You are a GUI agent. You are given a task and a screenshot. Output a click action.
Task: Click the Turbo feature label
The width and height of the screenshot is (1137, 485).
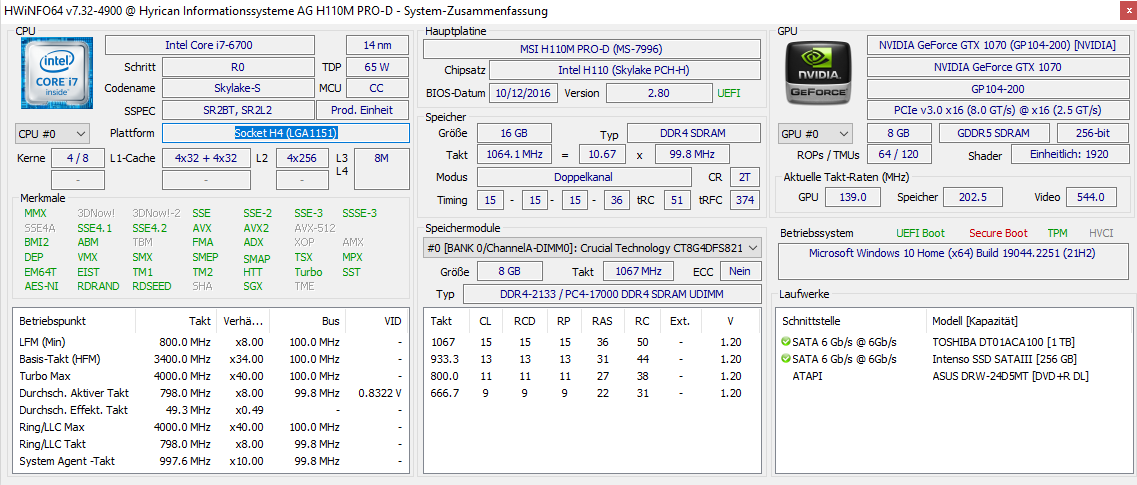(308, 272)
